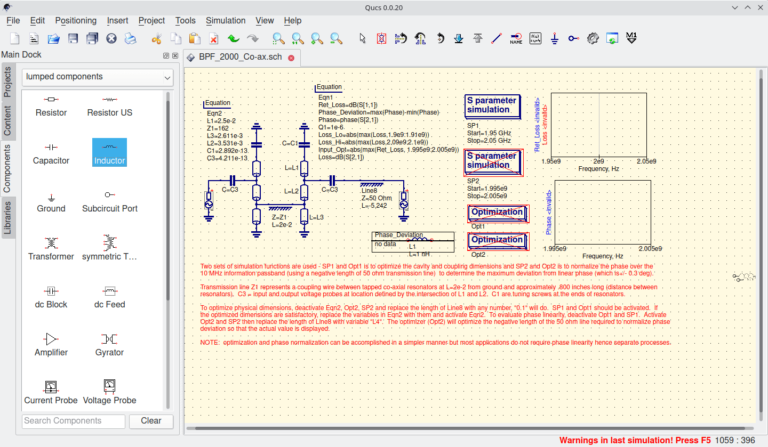Select the BPF_2000_Co-ax.sch document tab
The height and width of the screenshot is (447, 768).
click(240, 57)
